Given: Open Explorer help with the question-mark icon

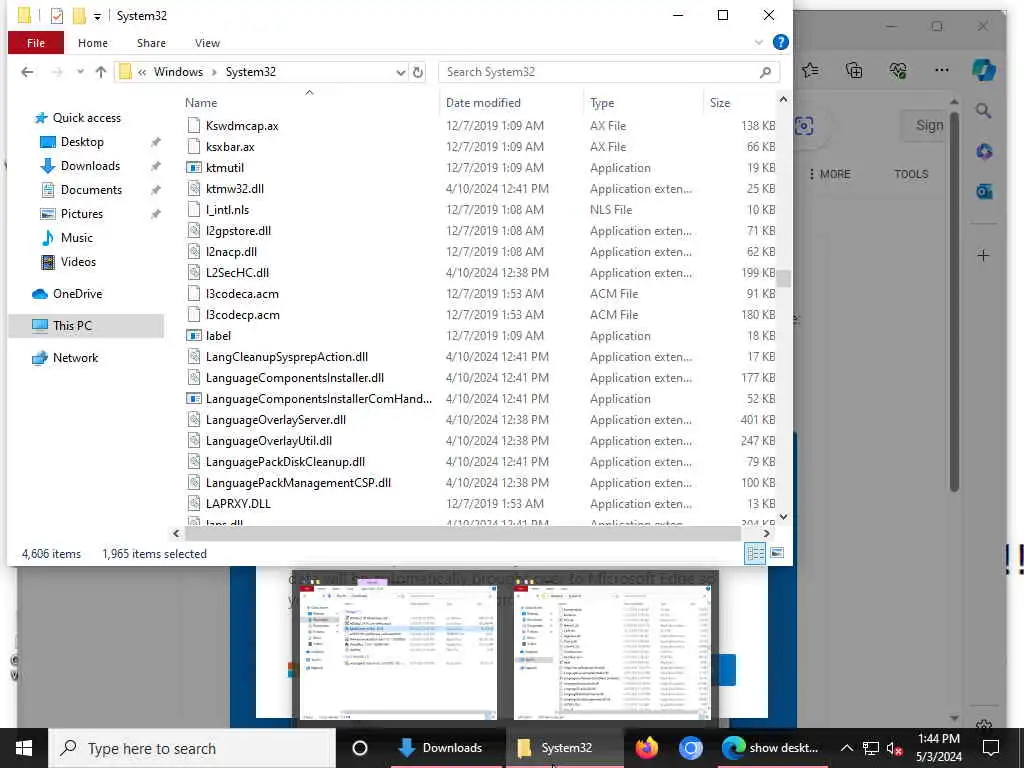Looking at the screenshot, I should click(780, 42).
